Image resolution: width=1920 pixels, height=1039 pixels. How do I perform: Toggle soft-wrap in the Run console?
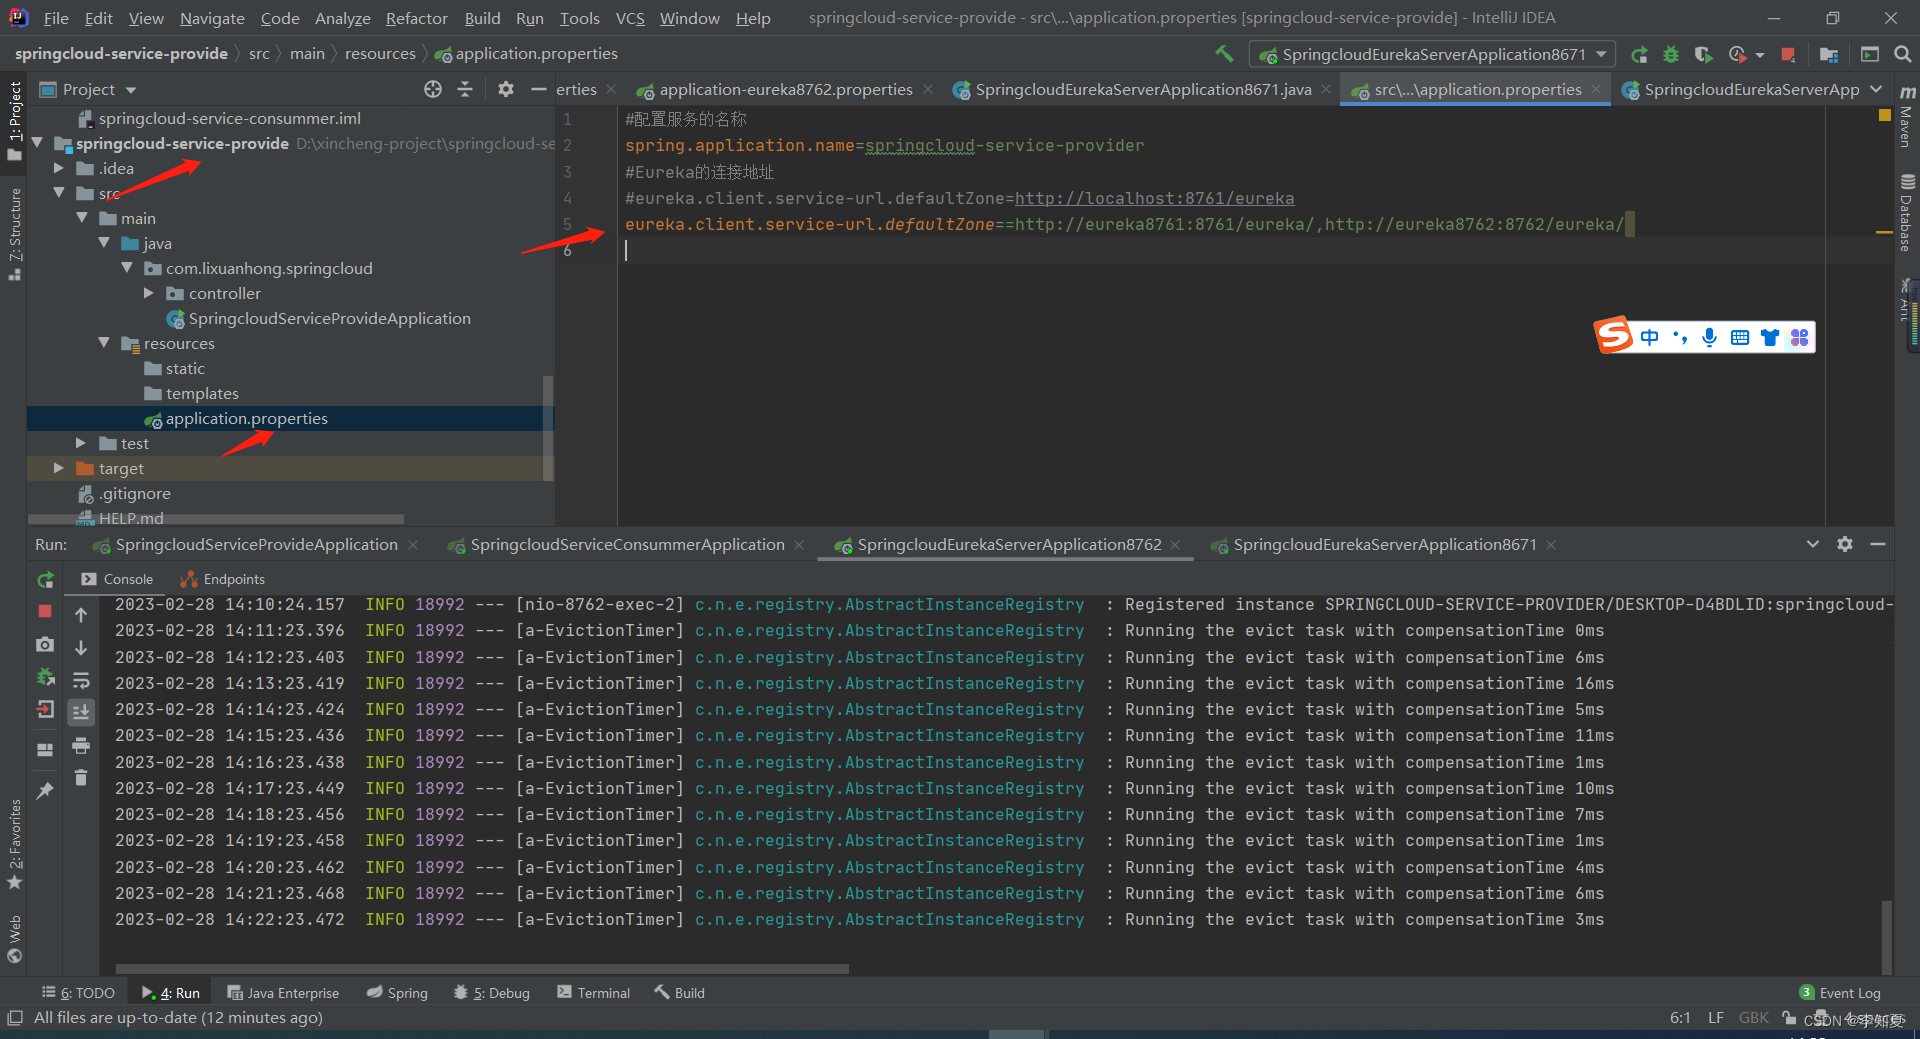point(81,680)
